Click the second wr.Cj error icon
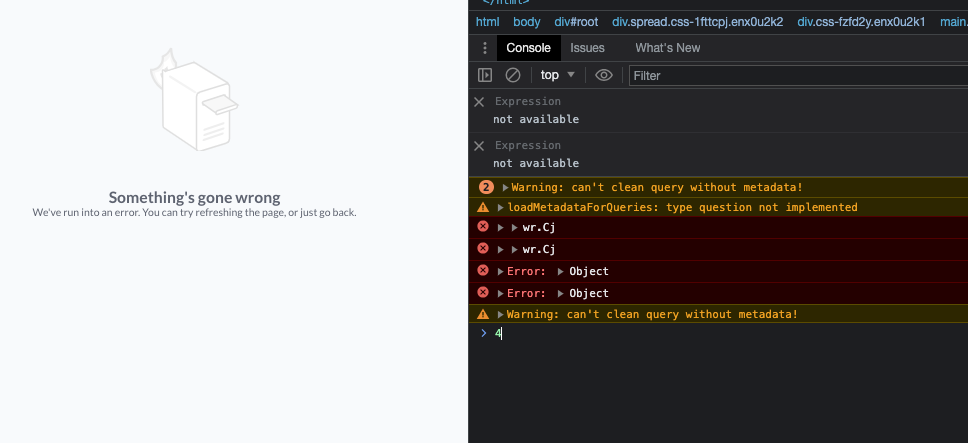 tap(483, 249)
